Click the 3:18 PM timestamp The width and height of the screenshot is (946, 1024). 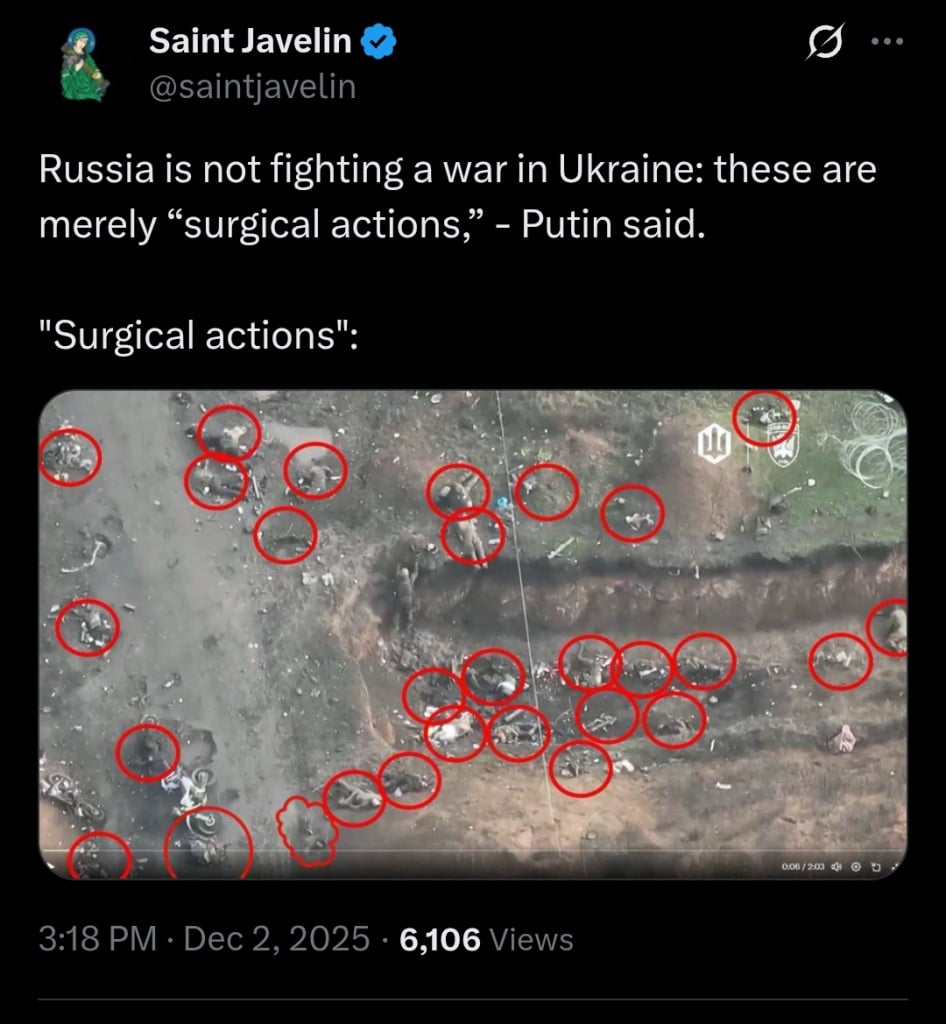[98, 939]
